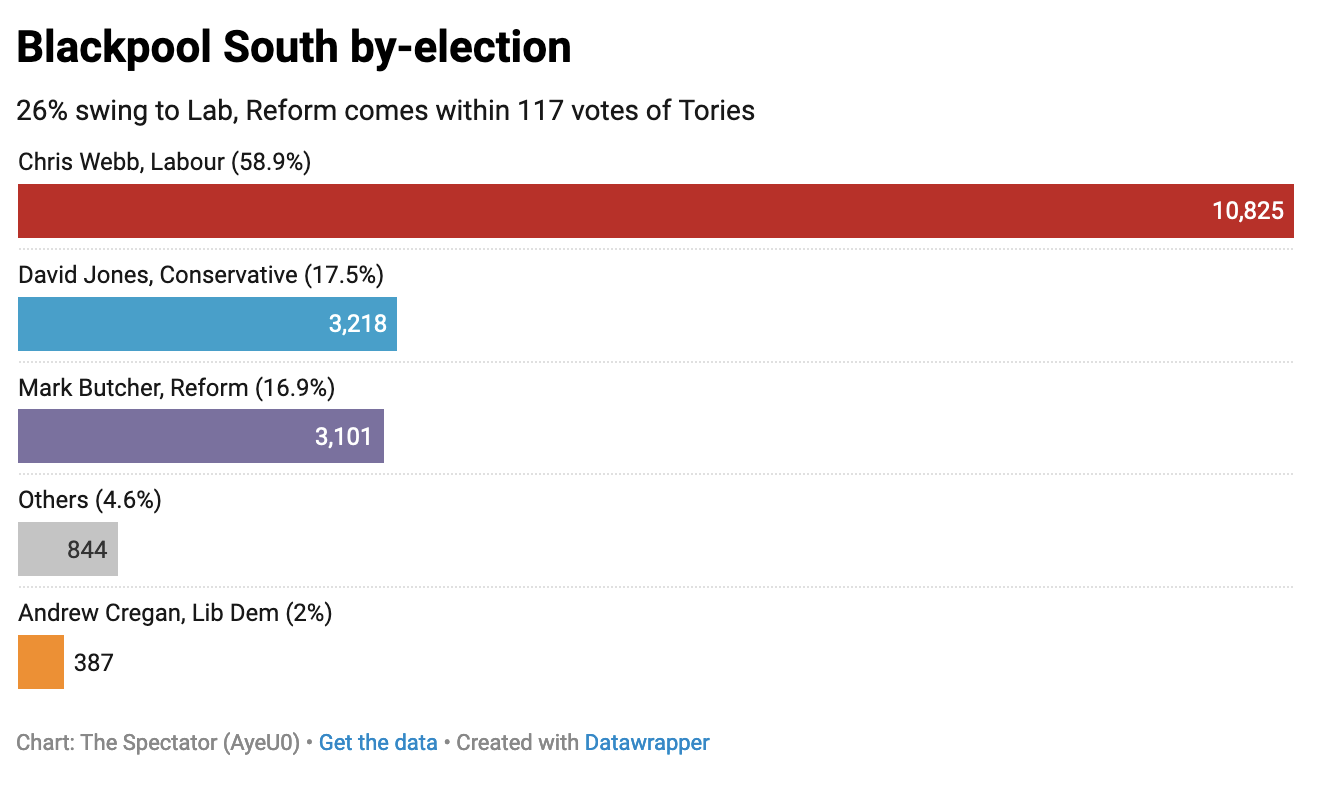Click the "Chart: The Spectator (AyeU0)" credit
The width and height of the screenshot is (1318, 792).
(x=158, y=742)
